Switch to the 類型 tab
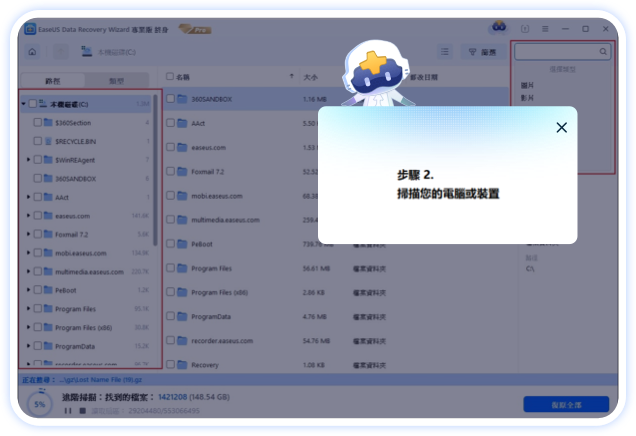This screenshot has height=436, width=636. pos(119,78)
